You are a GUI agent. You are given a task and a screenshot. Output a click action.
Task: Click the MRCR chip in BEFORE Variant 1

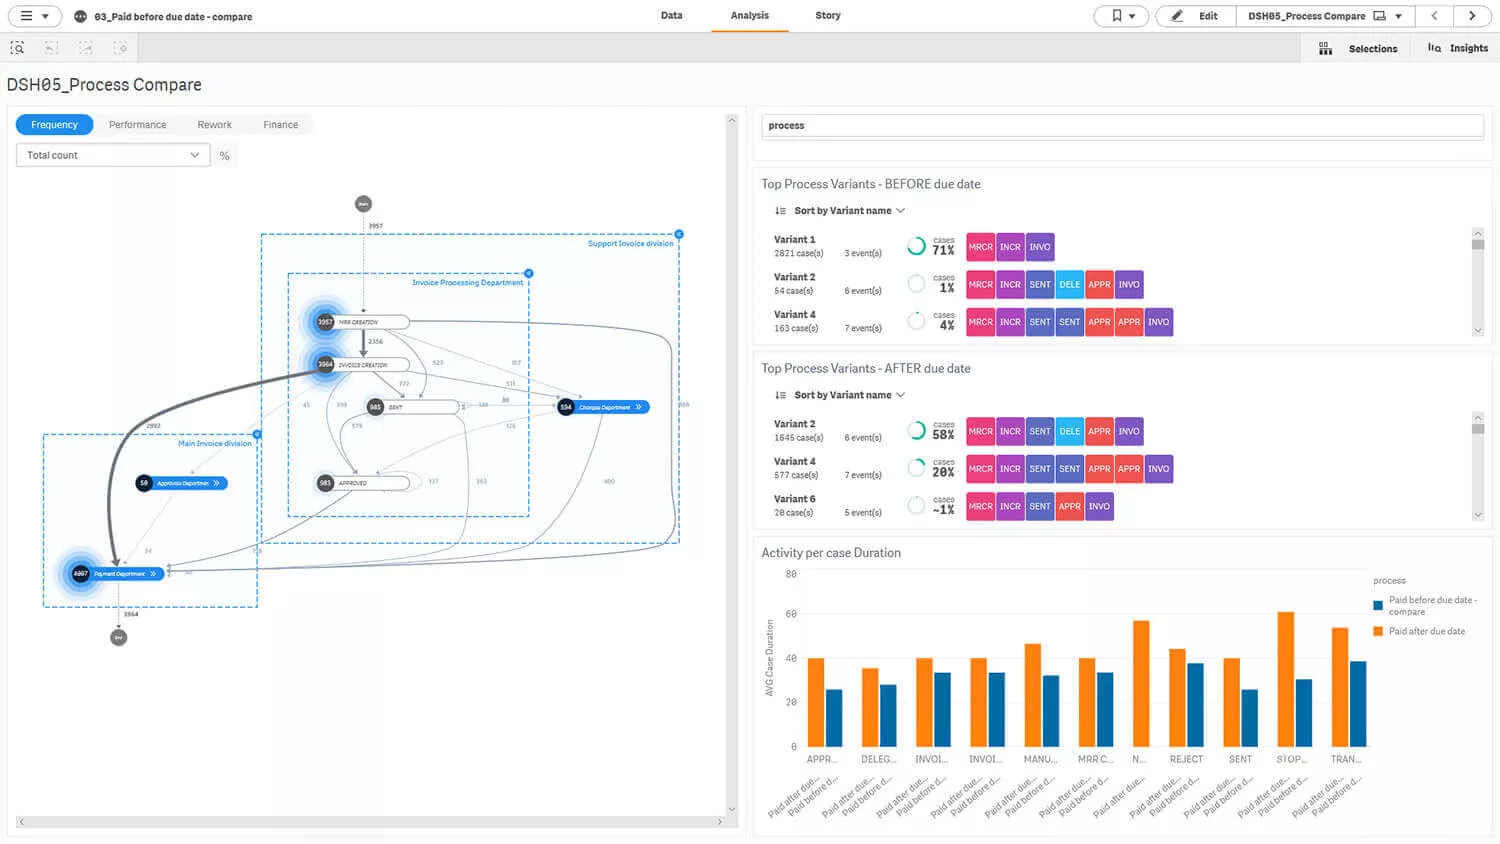(980, 247)
